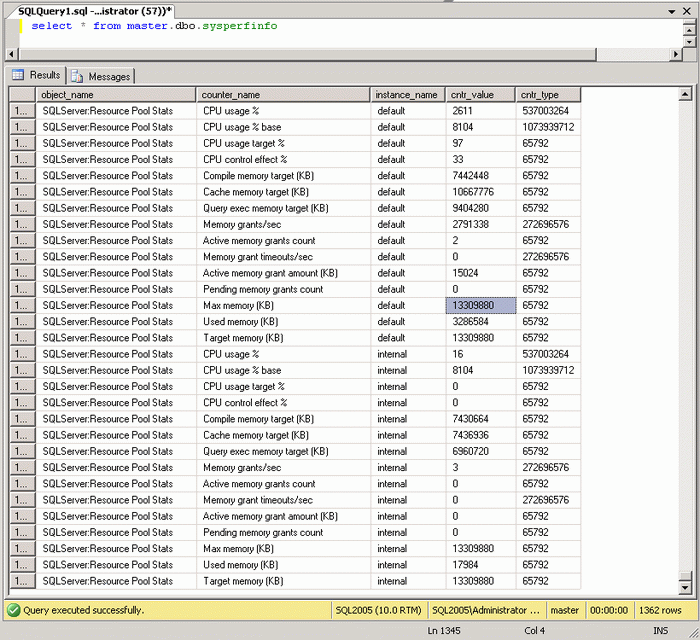700x640 pixels.
Task: Click the success checkmark status icon
Action: (x=13, y=610)
